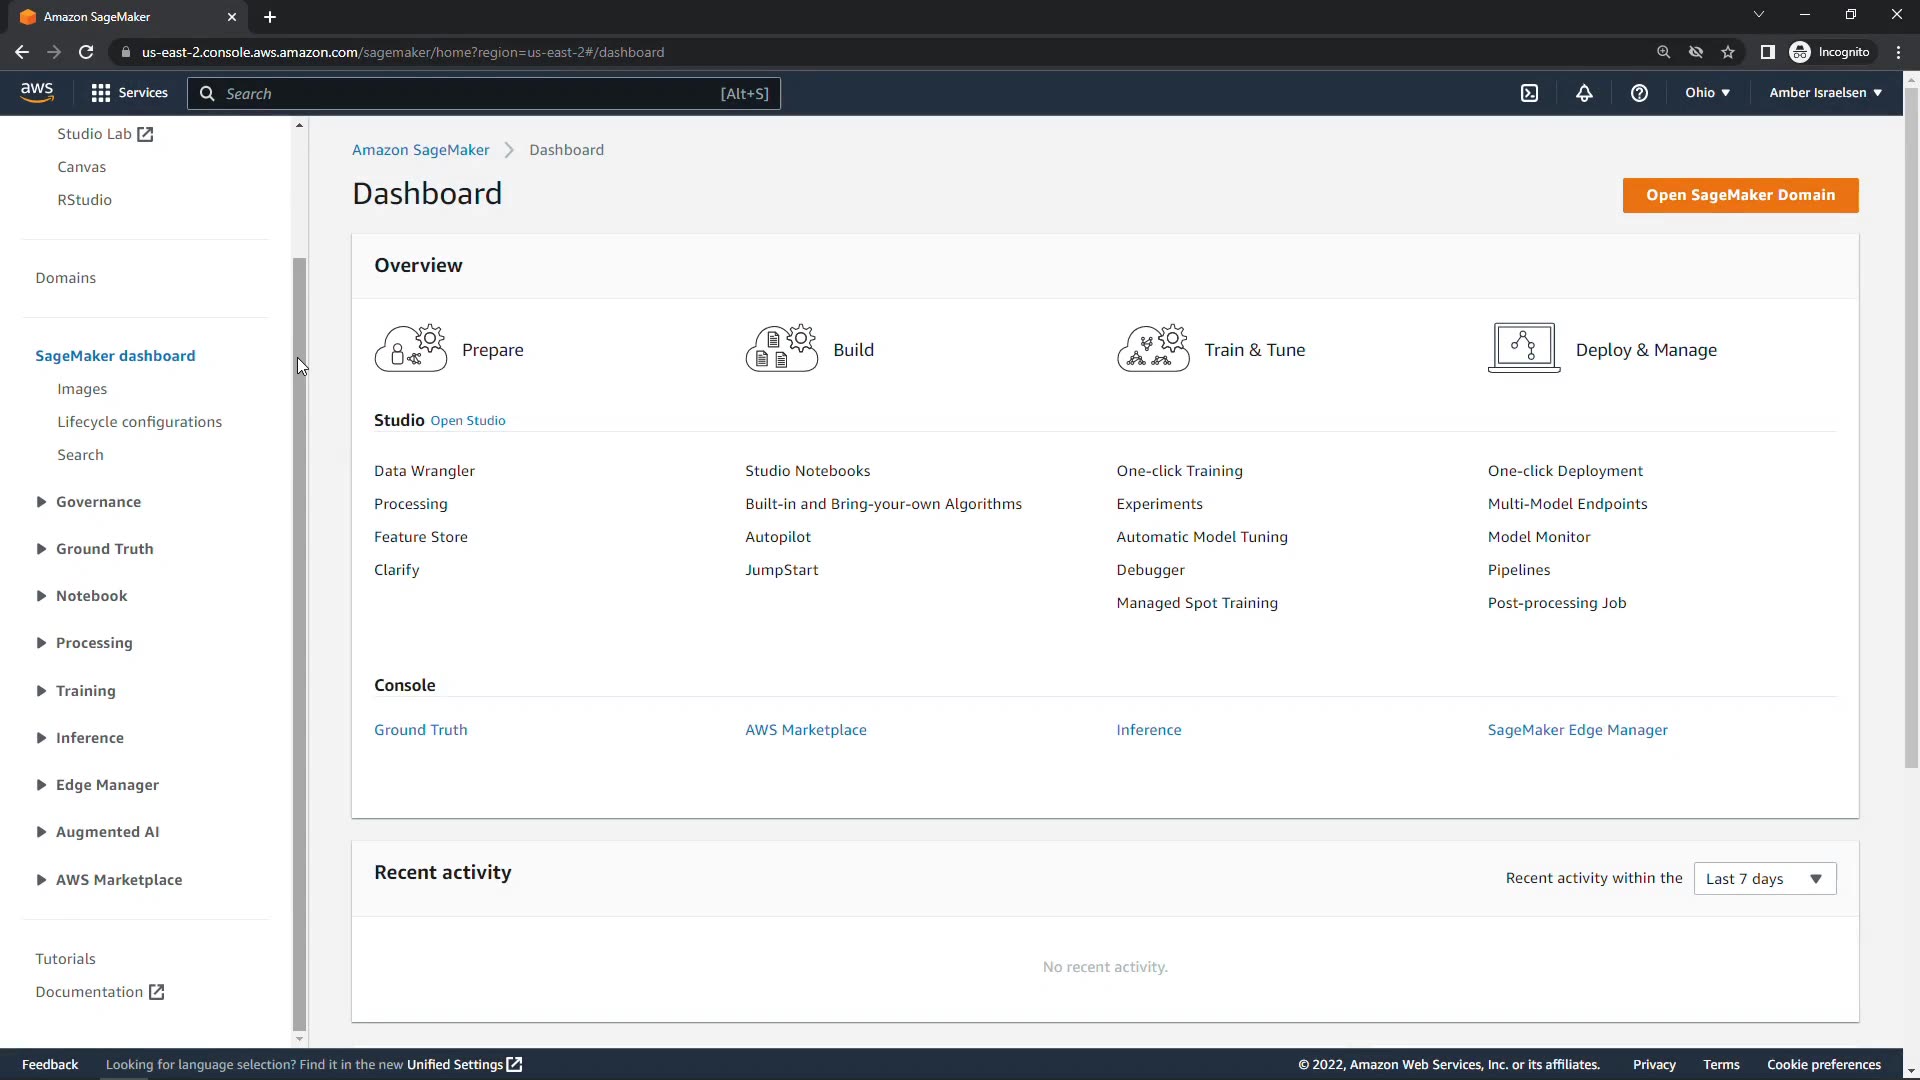Open the Services grid menu
This screenshot has width=1920, height=1080.
tap(129, 93)
